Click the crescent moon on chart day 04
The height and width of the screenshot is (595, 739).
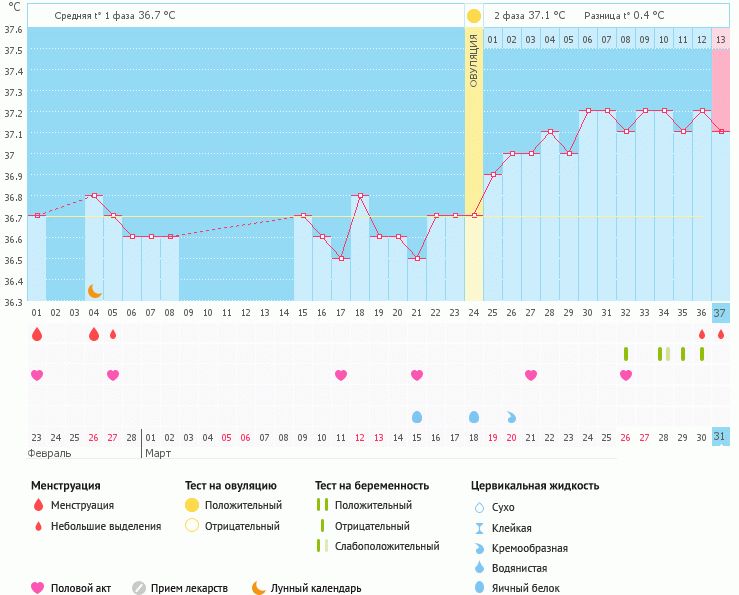click(94, 291)
